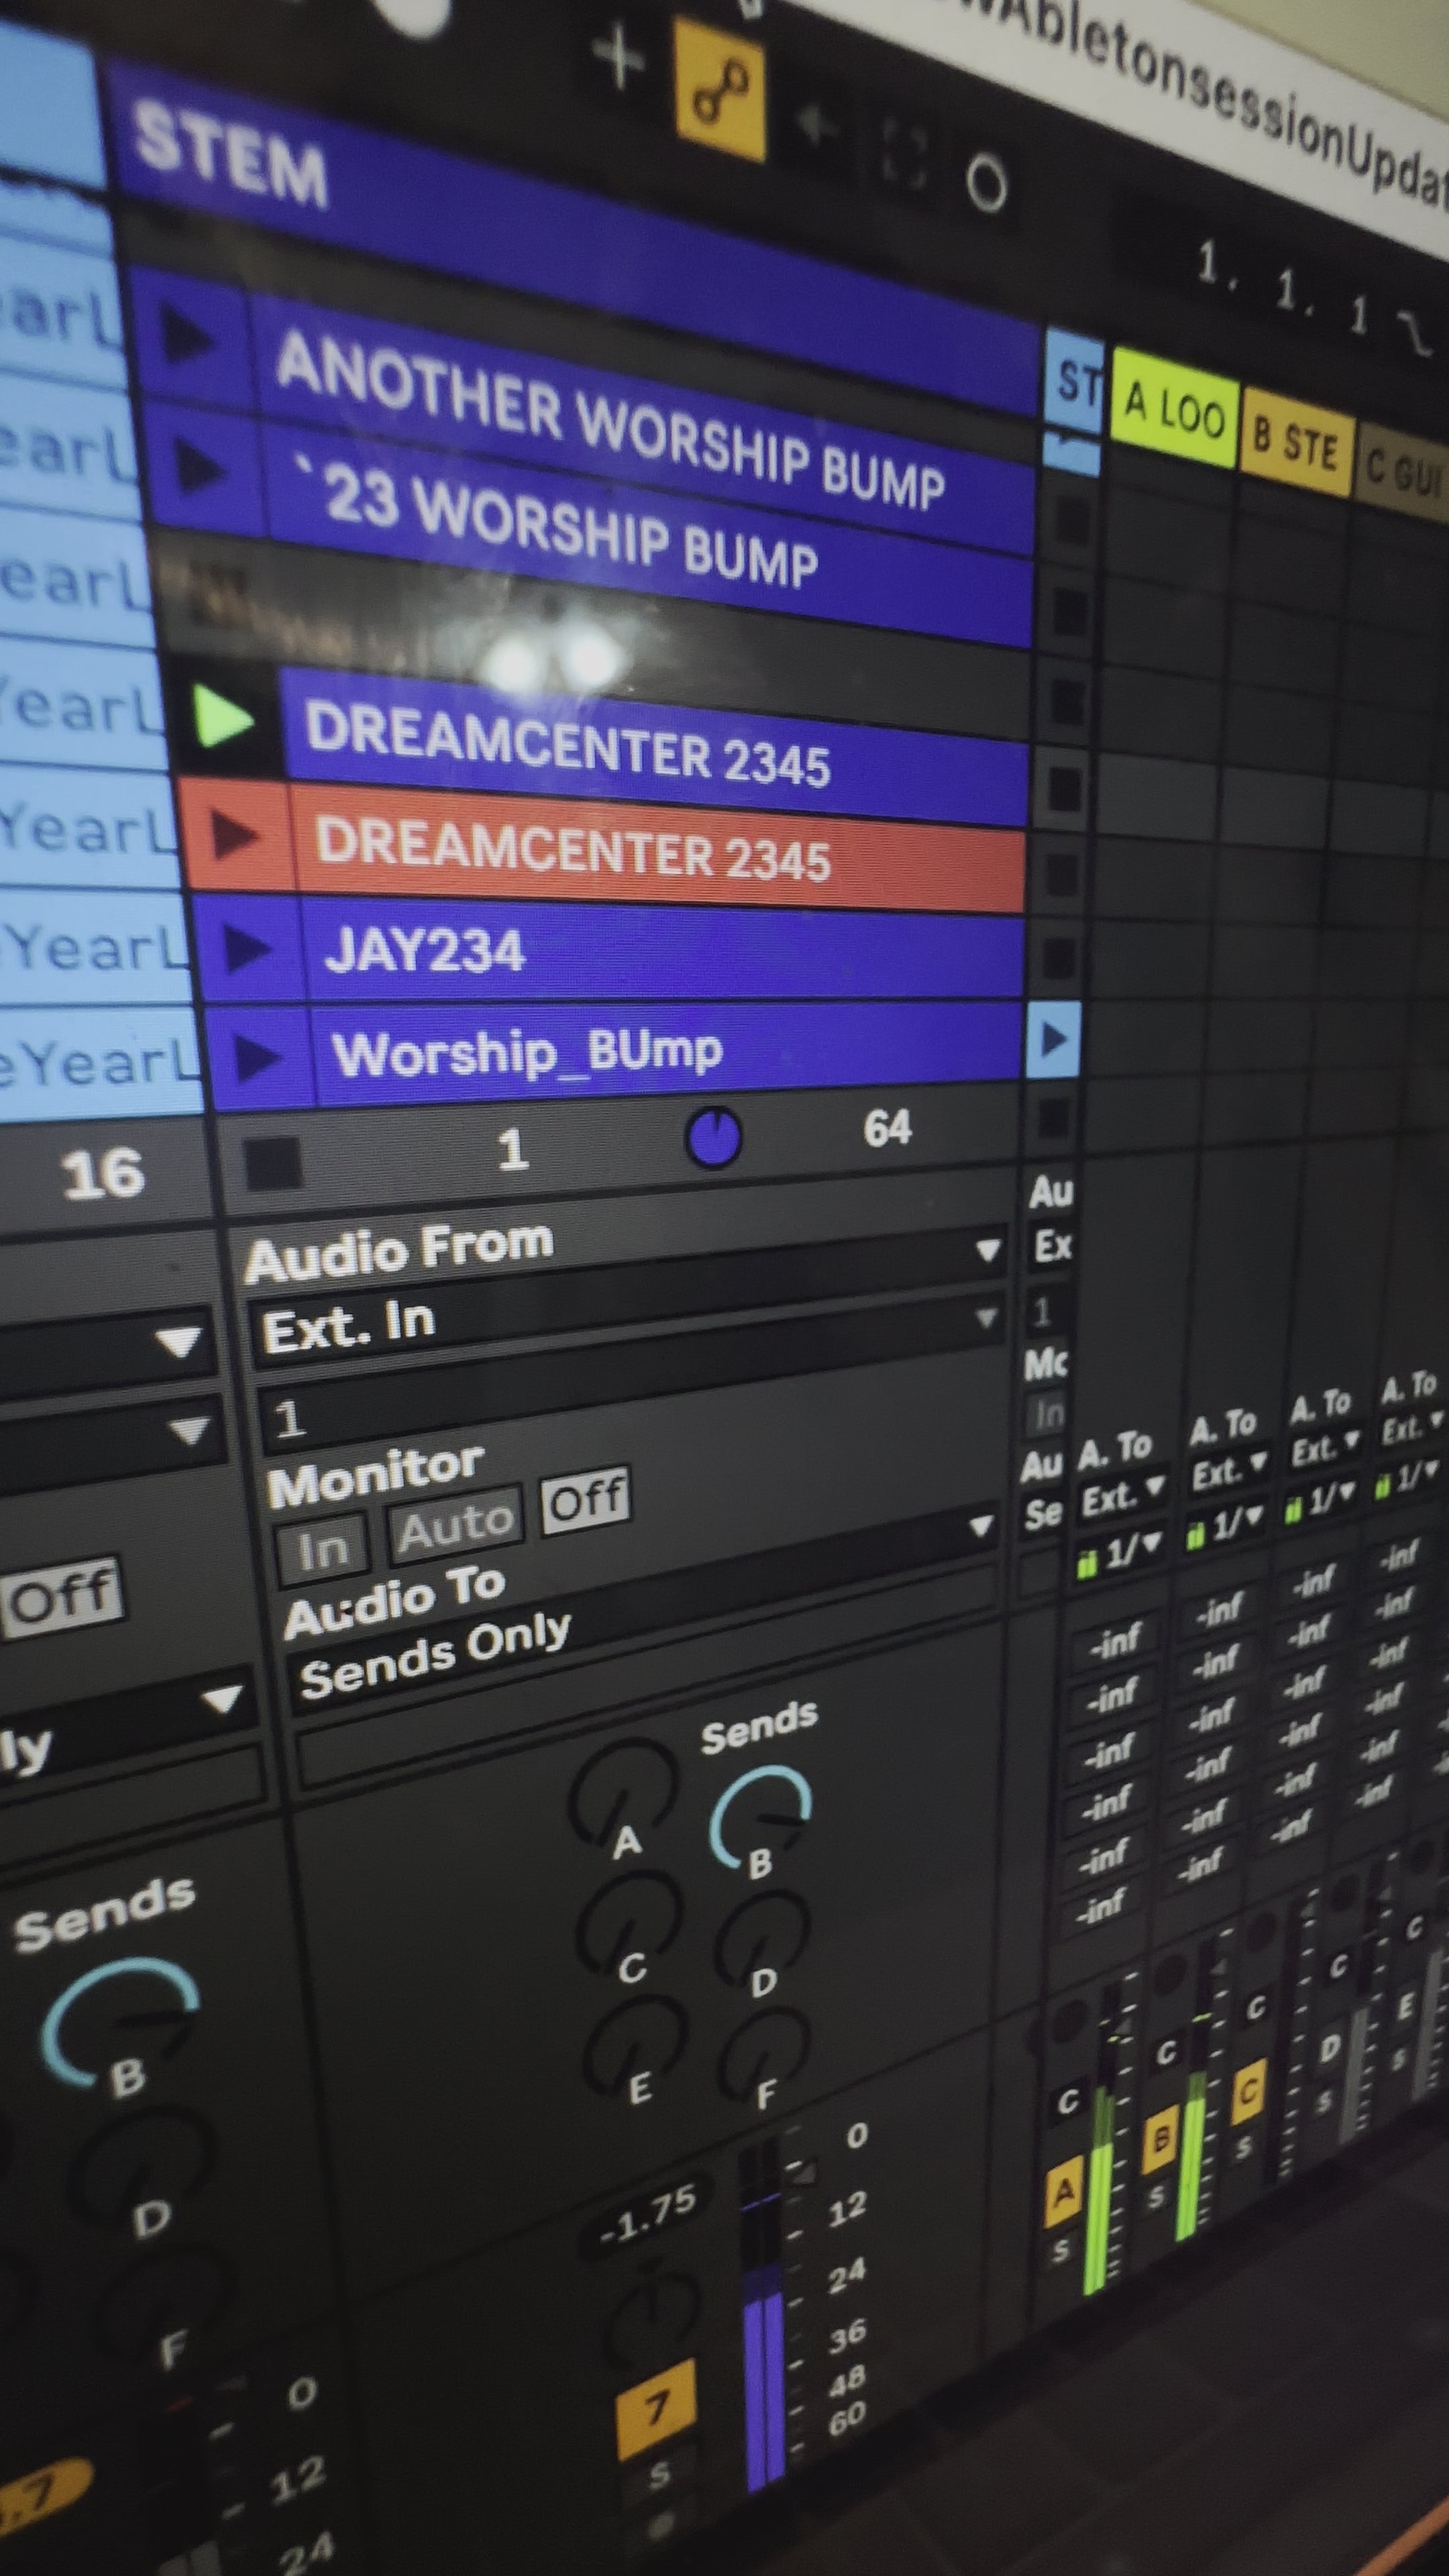Select the B STE track header
The height and width of the screenshot is (2576, 1449).
[x=1297, y=440]
